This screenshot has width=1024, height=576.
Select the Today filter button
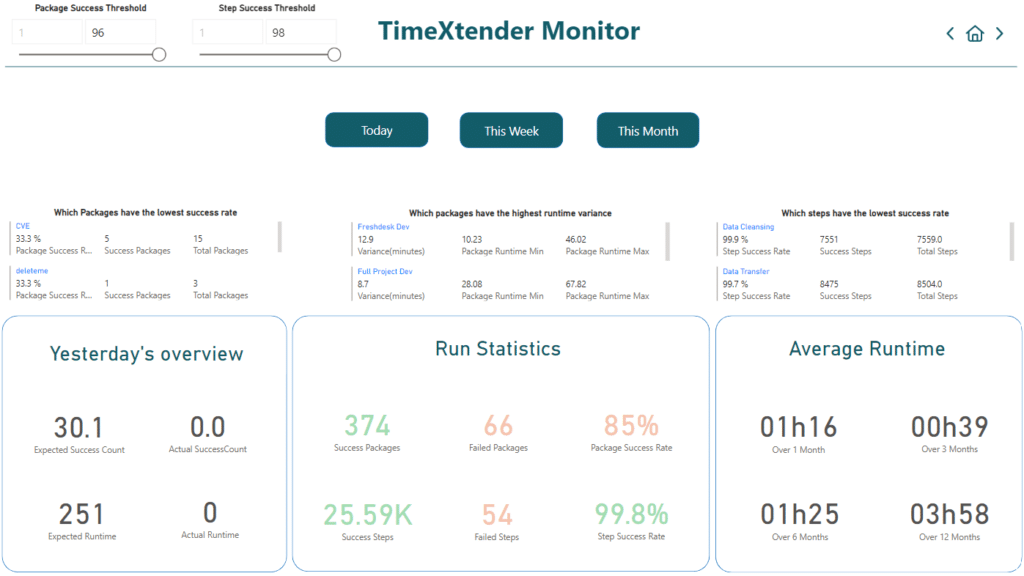(376, 129)
